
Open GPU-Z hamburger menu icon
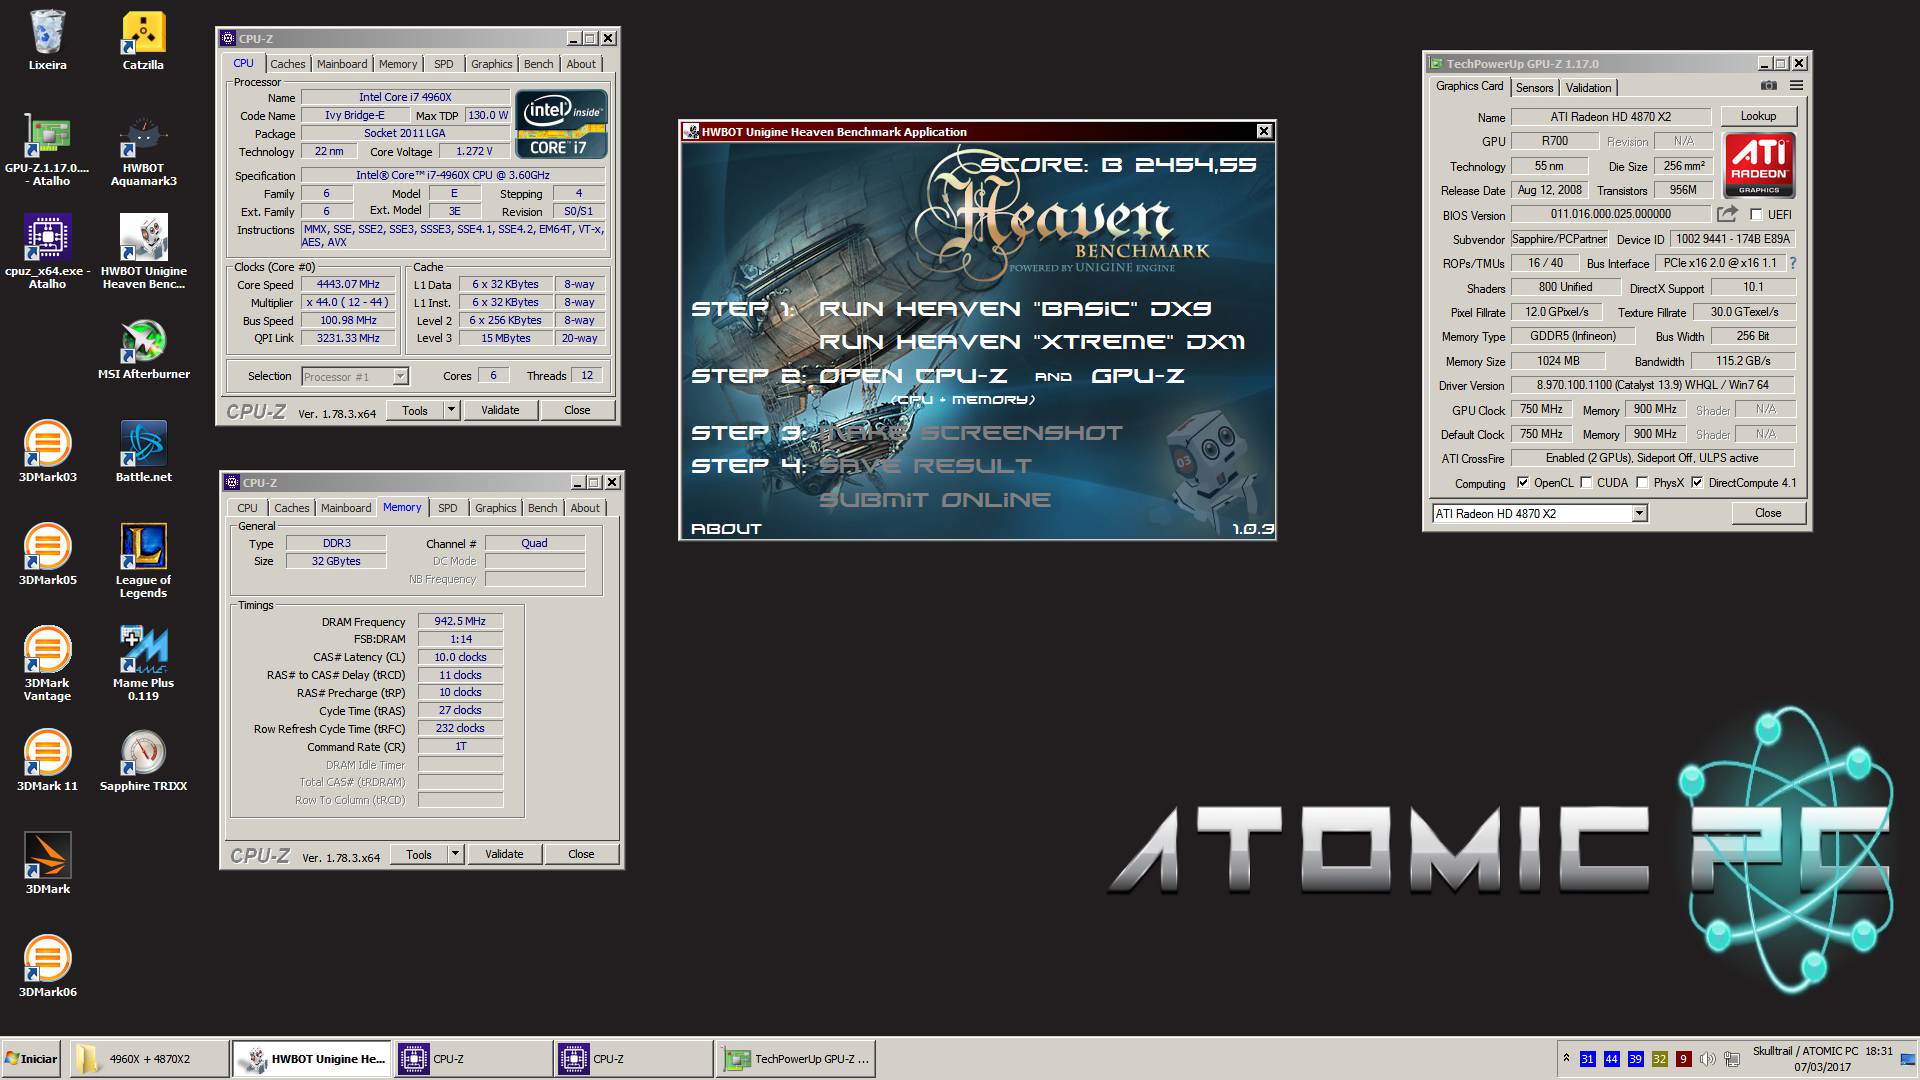click(x=1796, y=86)
